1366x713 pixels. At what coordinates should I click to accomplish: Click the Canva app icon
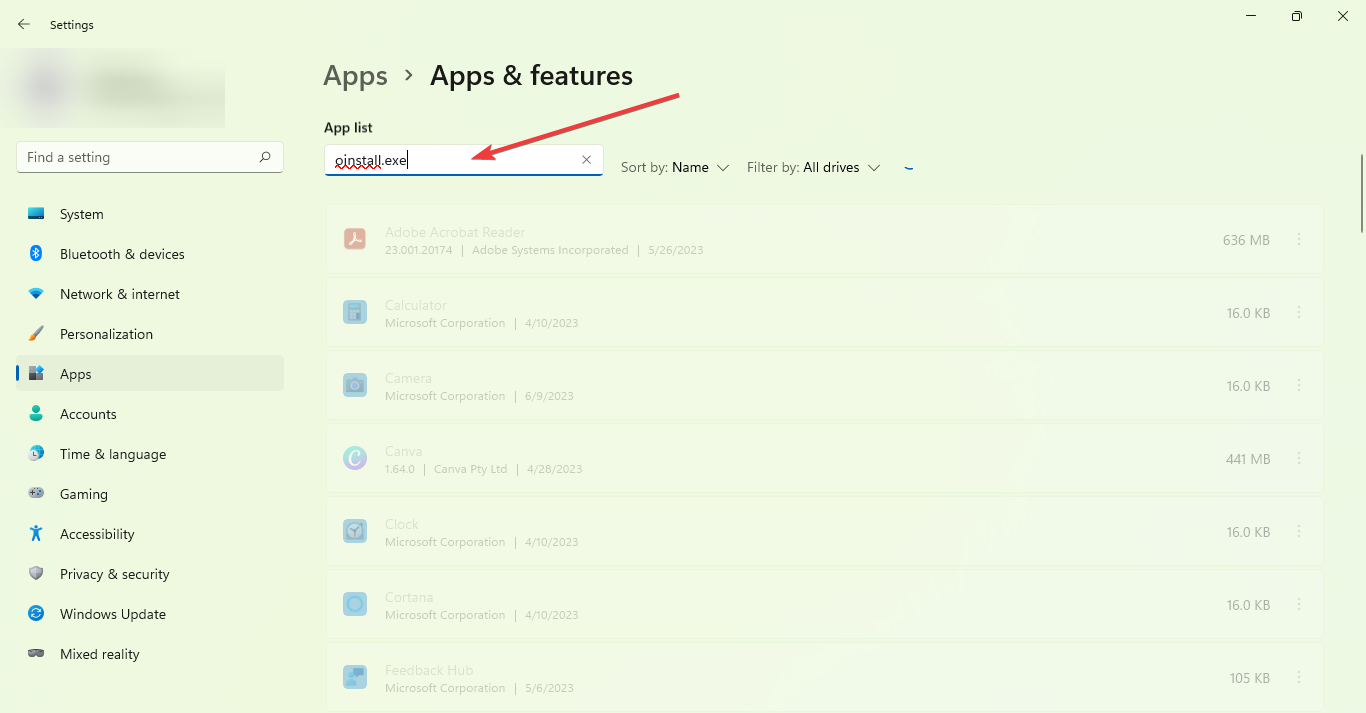pos(355,458)
